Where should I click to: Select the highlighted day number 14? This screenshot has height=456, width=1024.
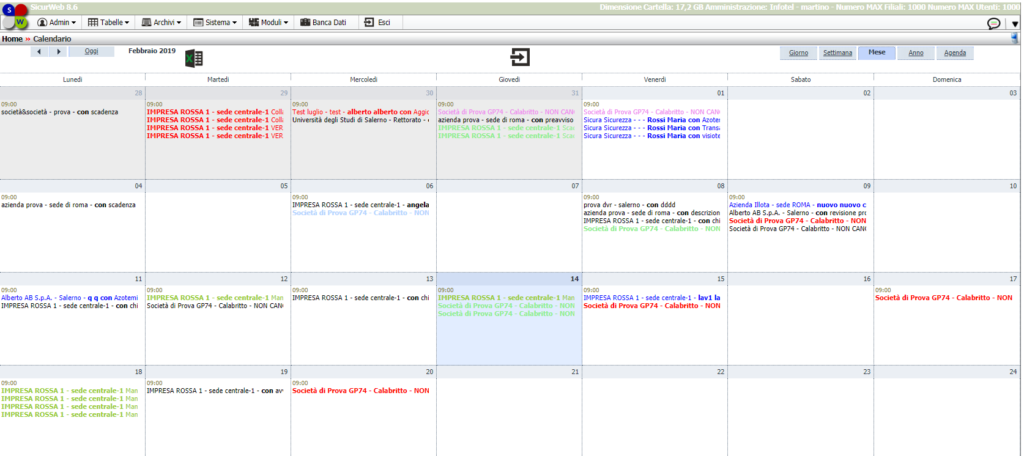(575, 279)
